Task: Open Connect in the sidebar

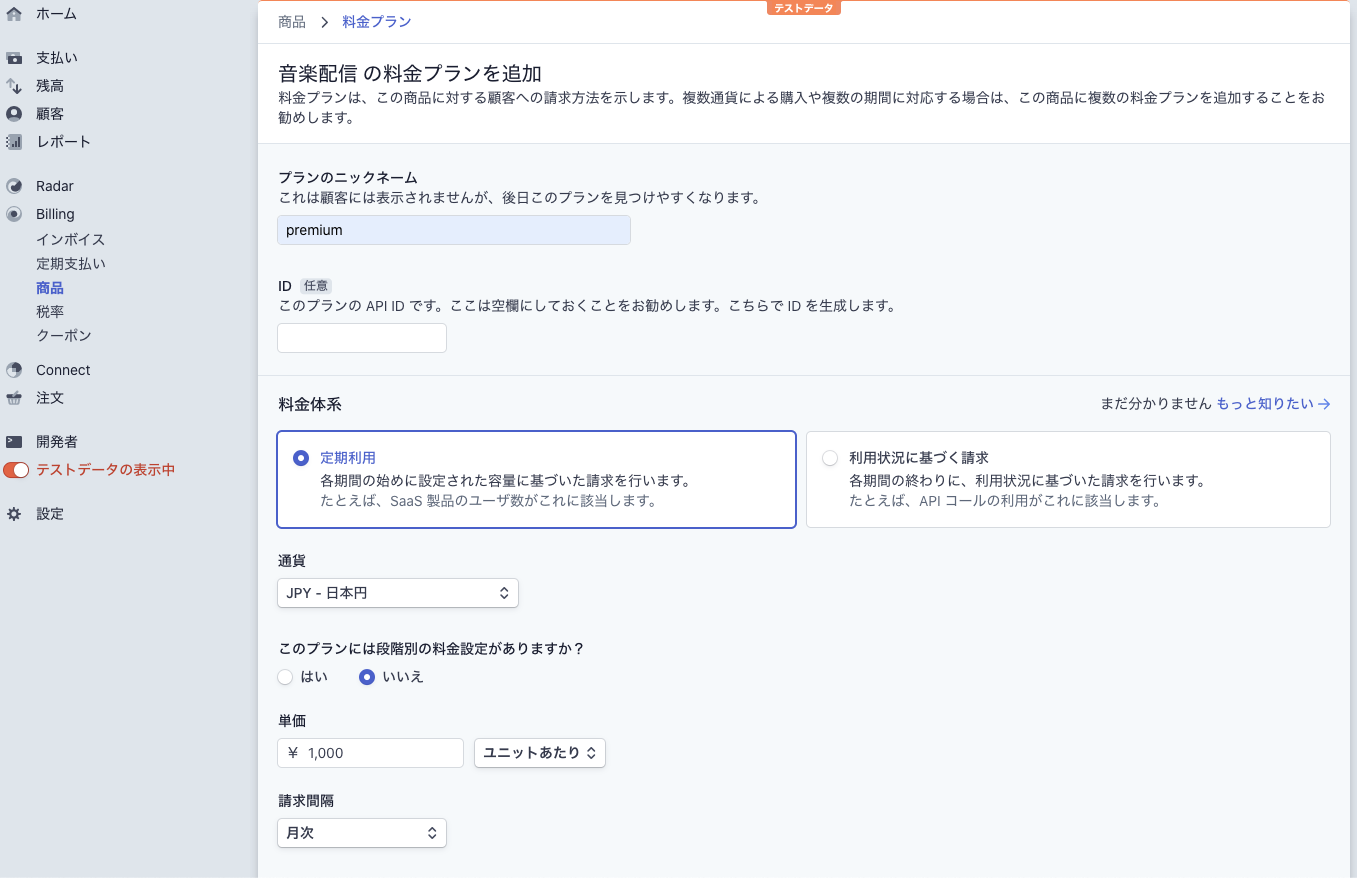Action: [x=63, y=370]
